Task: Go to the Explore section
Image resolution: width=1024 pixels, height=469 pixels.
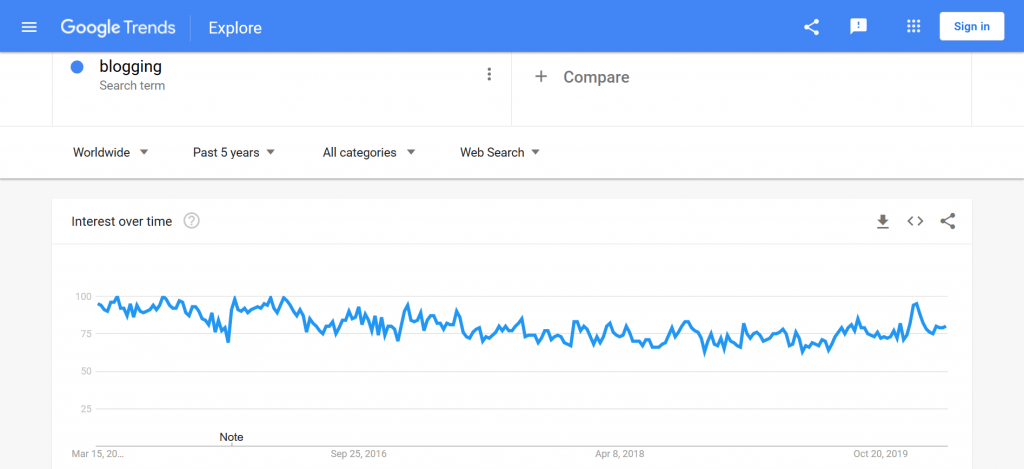Action: tap(235, 28)
